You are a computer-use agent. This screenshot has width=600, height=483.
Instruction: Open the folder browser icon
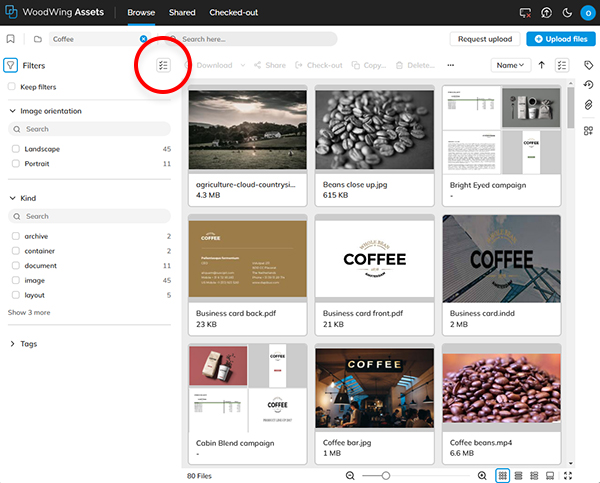(x=38, y=39)
